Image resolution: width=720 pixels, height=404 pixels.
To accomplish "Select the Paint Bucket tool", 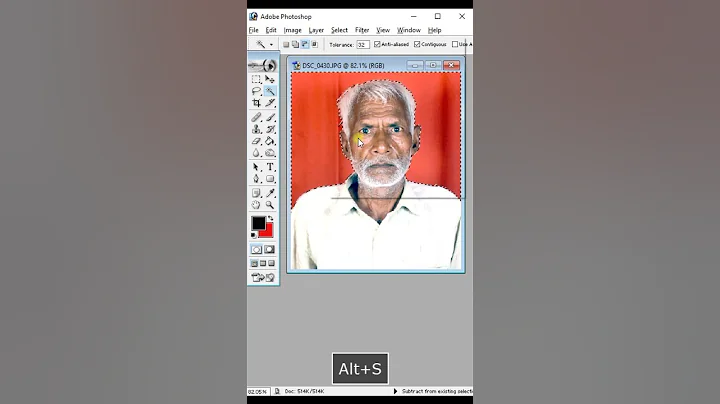I will tap(270, 141).
